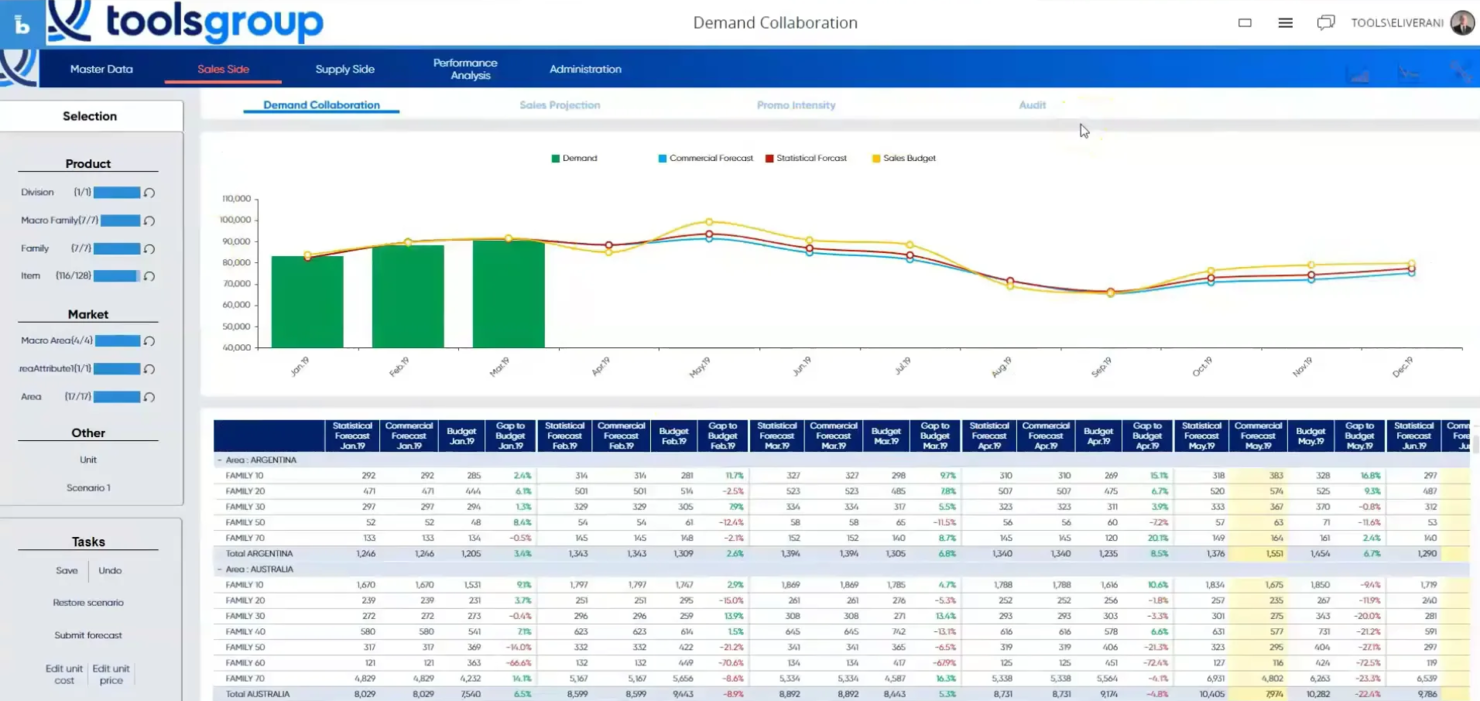Image resolution: width=1480 pixels, height=701 pixels.
Task: Click the Item selection bar
Action: (117, 276)
